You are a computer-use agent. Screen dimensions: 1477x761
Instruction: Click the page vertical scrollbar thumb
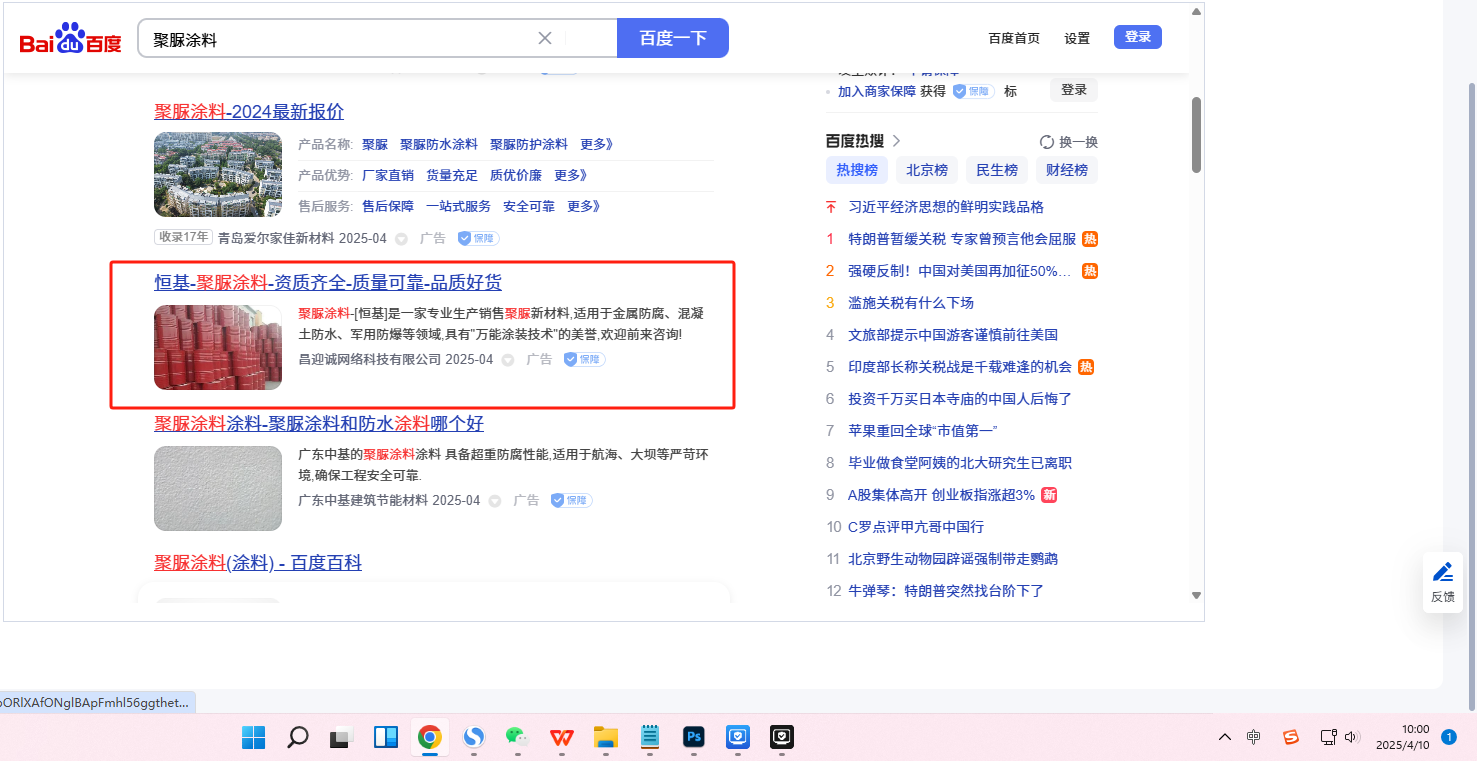point(1196,135)
